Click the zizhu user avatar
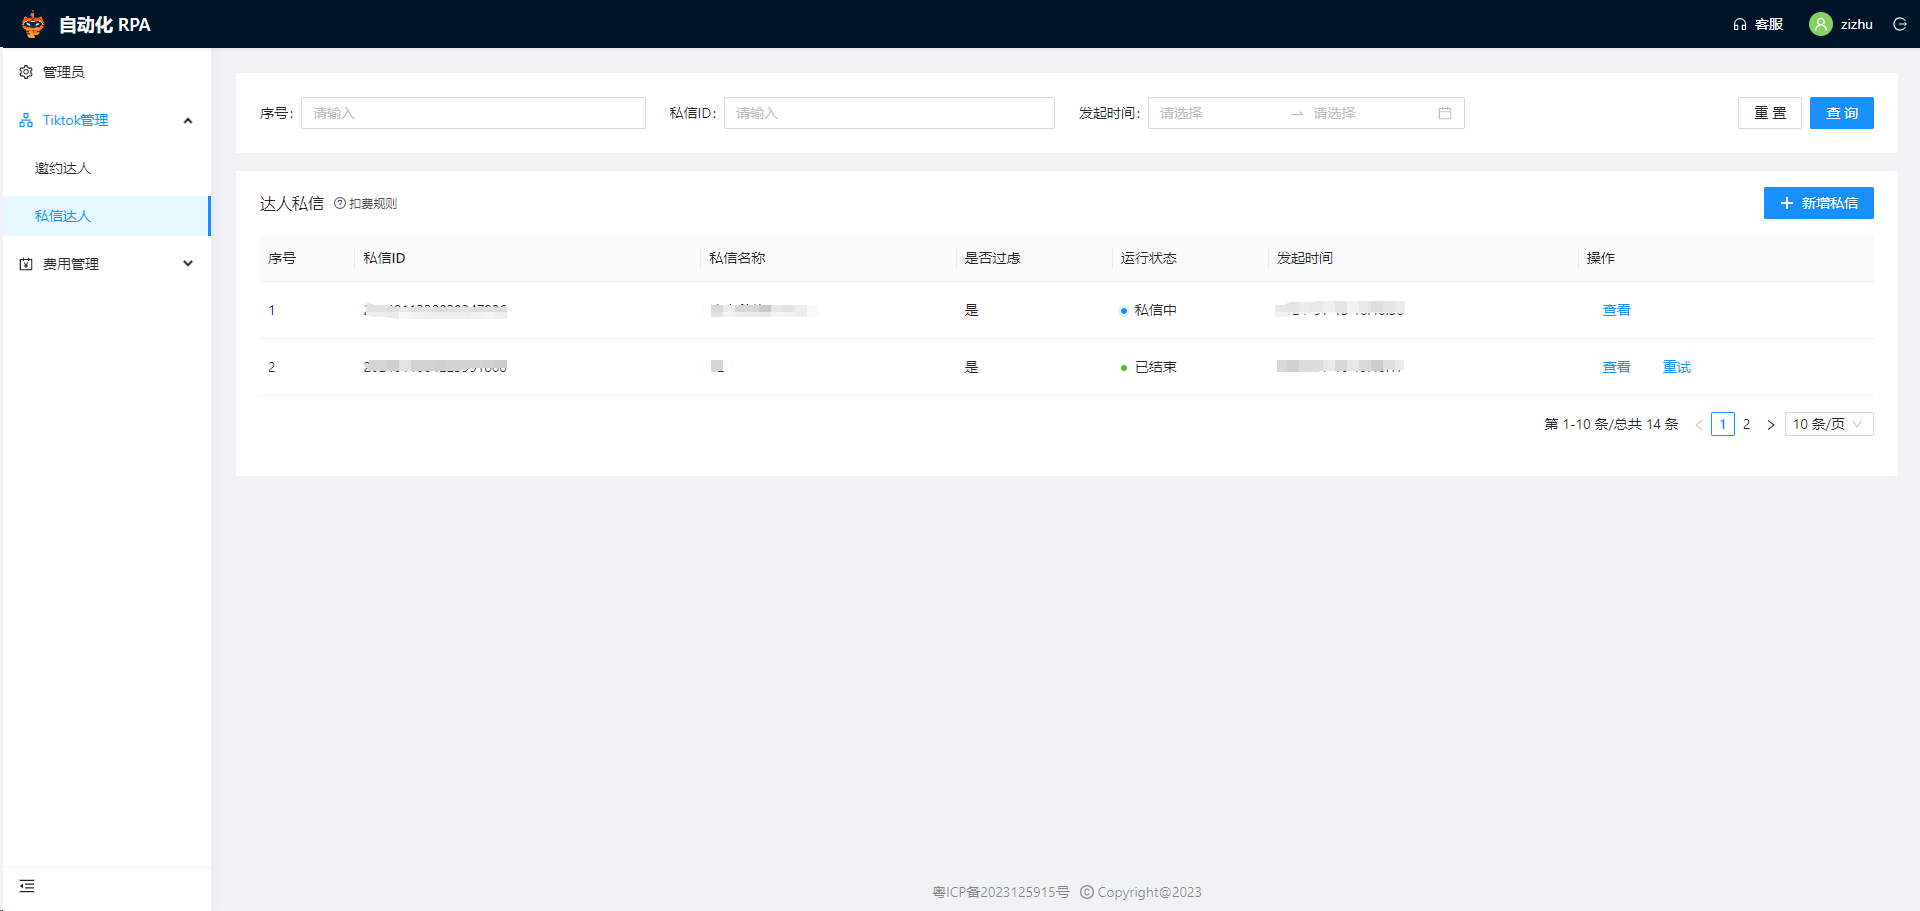1920x911 pixels. coord(1821,24)
